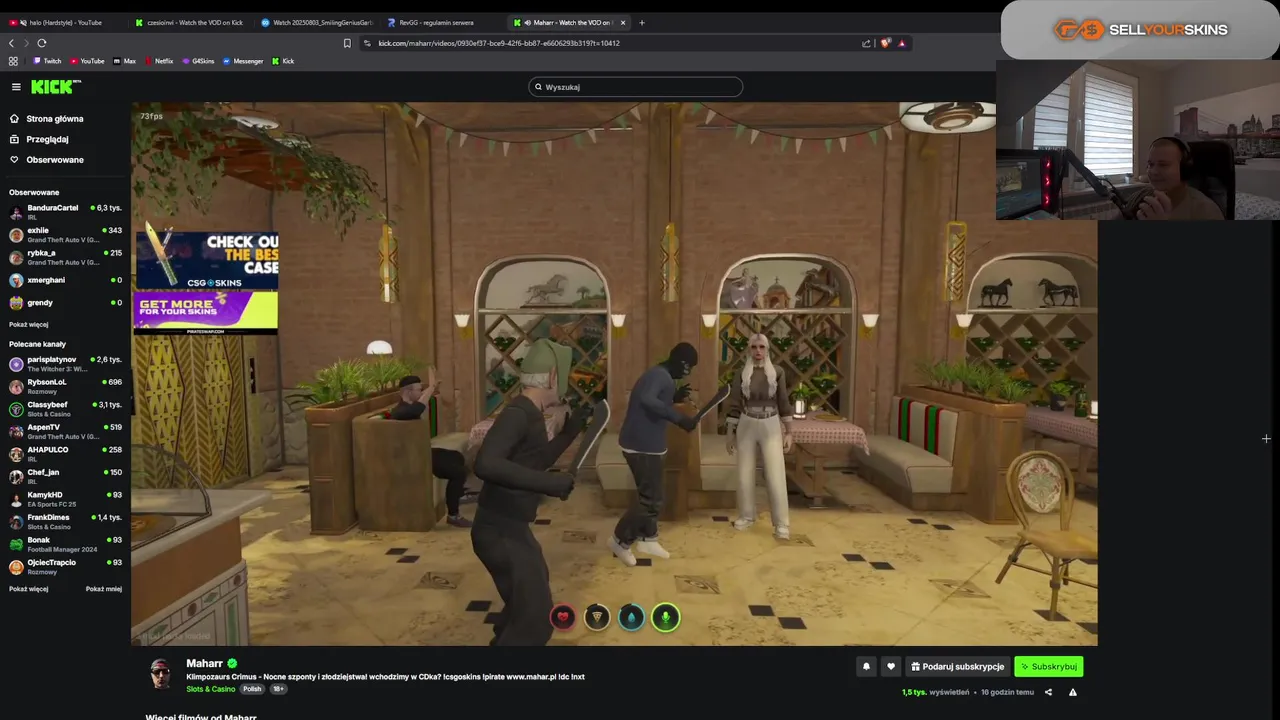Expand followed list with Pokaż więcej

click(x=28, y=325)
